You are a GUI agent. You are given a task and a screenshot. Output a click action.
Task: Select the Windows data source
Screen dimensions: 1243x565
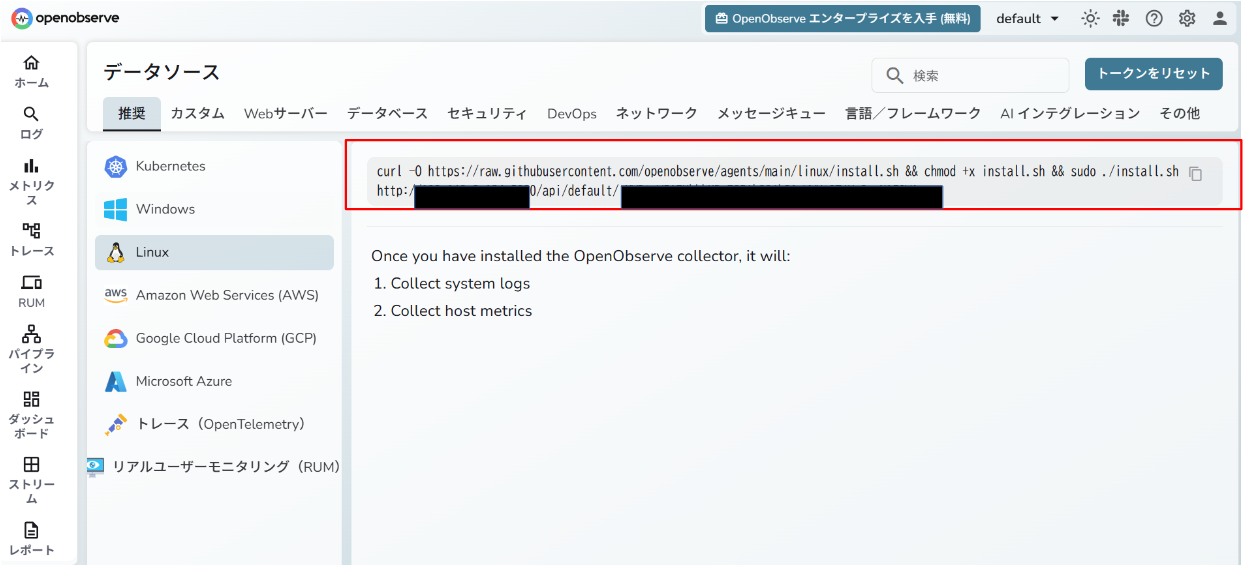click(214, 209)
